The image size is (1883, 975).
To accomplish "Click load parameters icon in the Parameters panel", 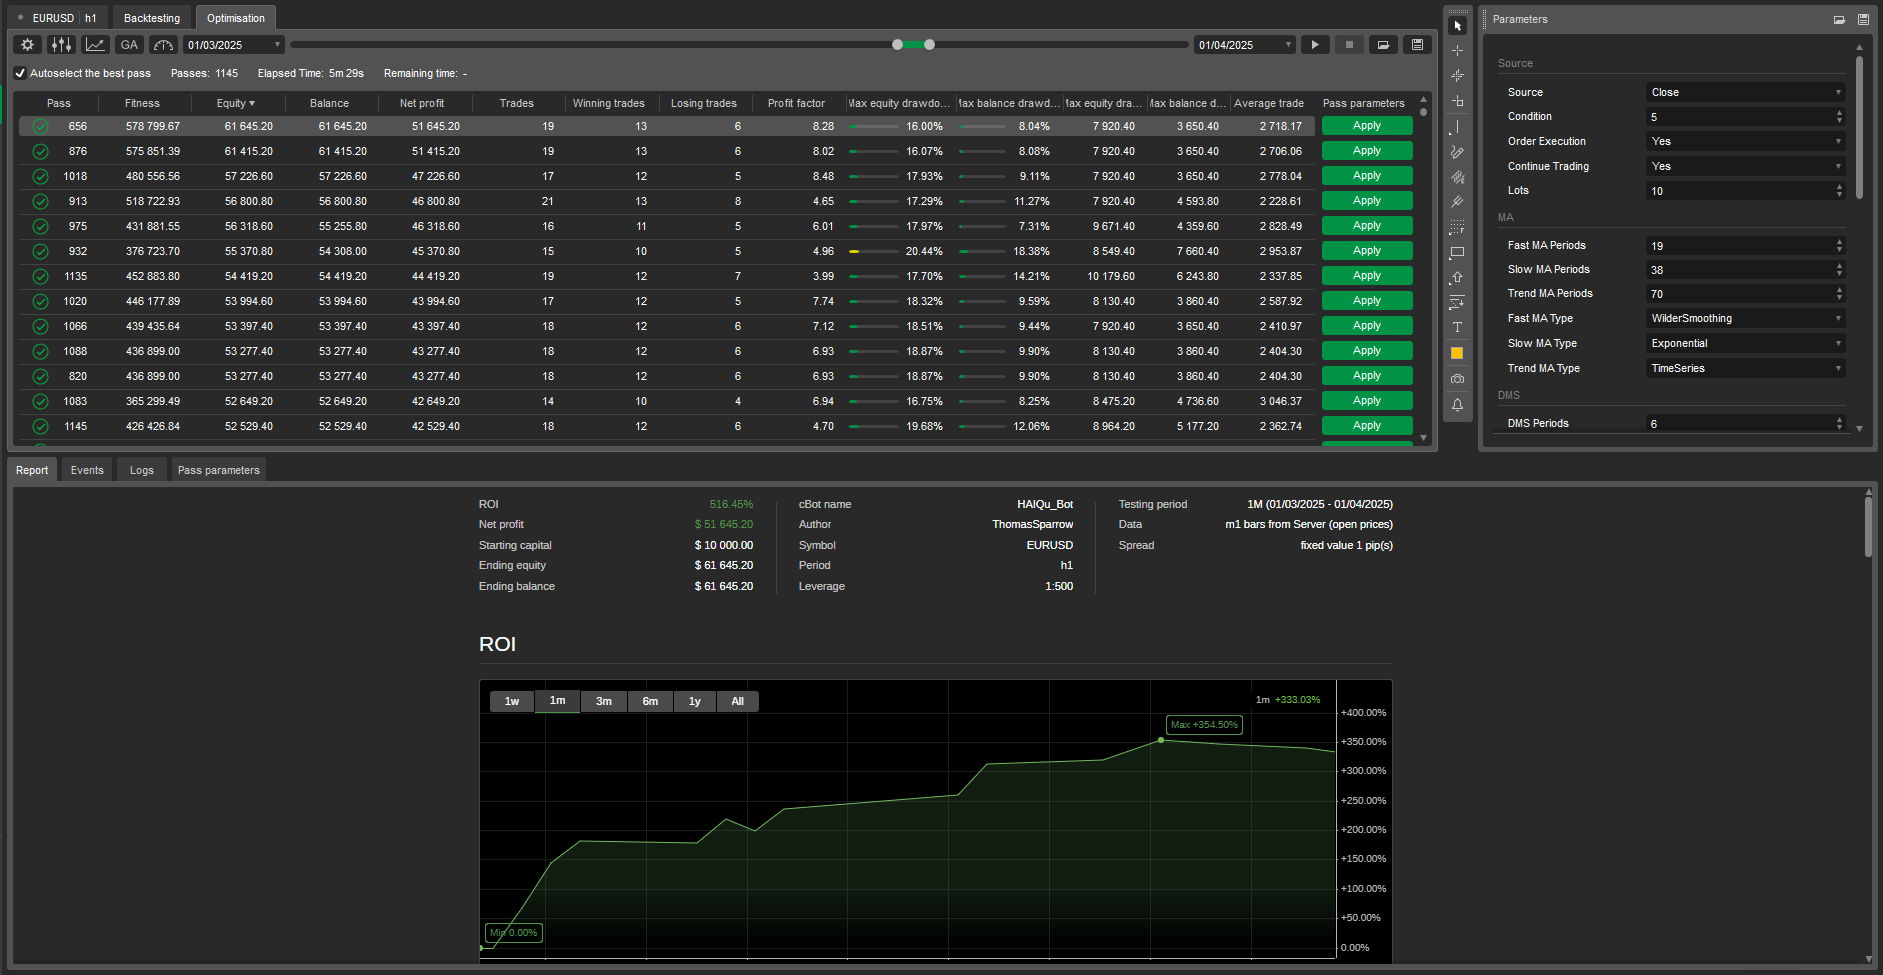I will (1839, 19).
